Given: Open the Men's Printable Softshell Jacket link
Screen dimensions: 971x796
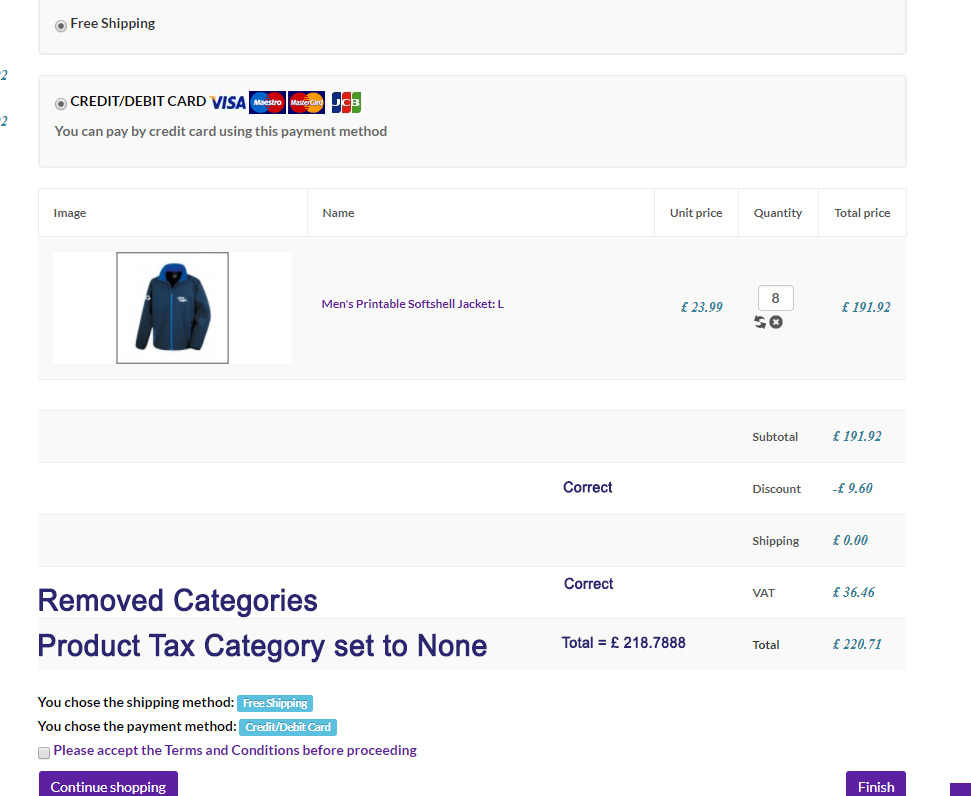Looking at the screenshot, I should 407,304.
